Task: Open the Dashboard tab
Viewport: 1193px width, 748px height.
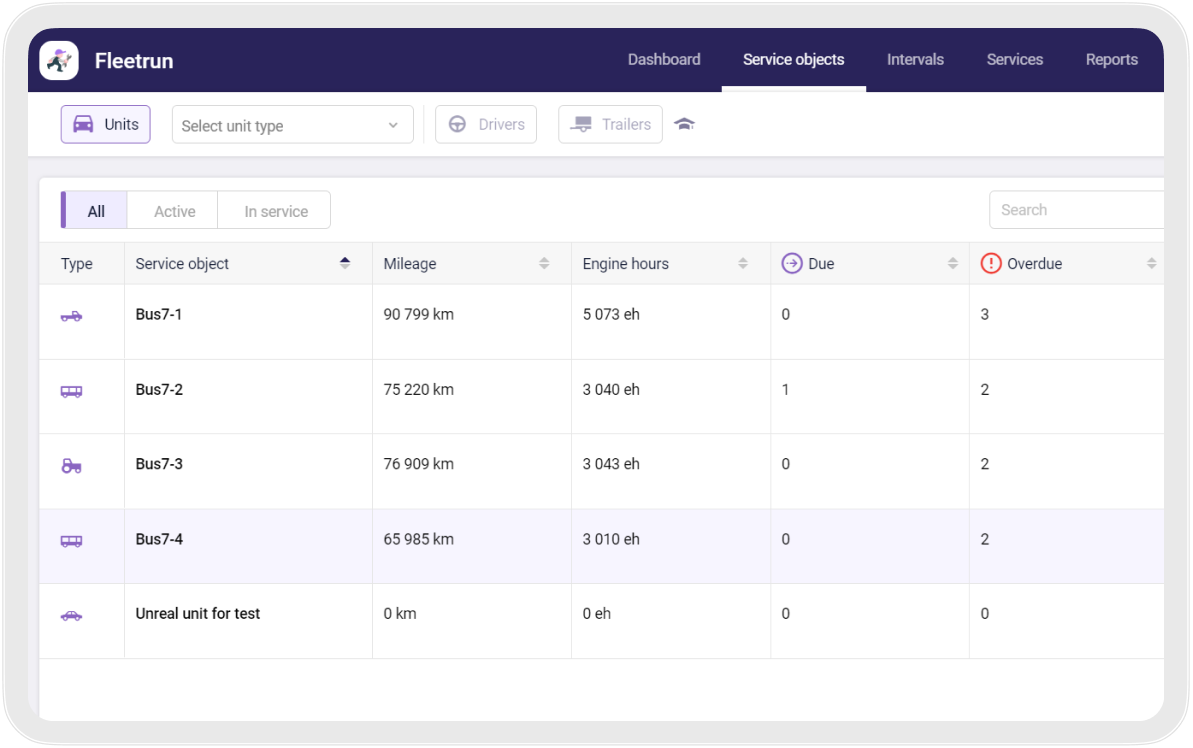Action: coord(663,60)
